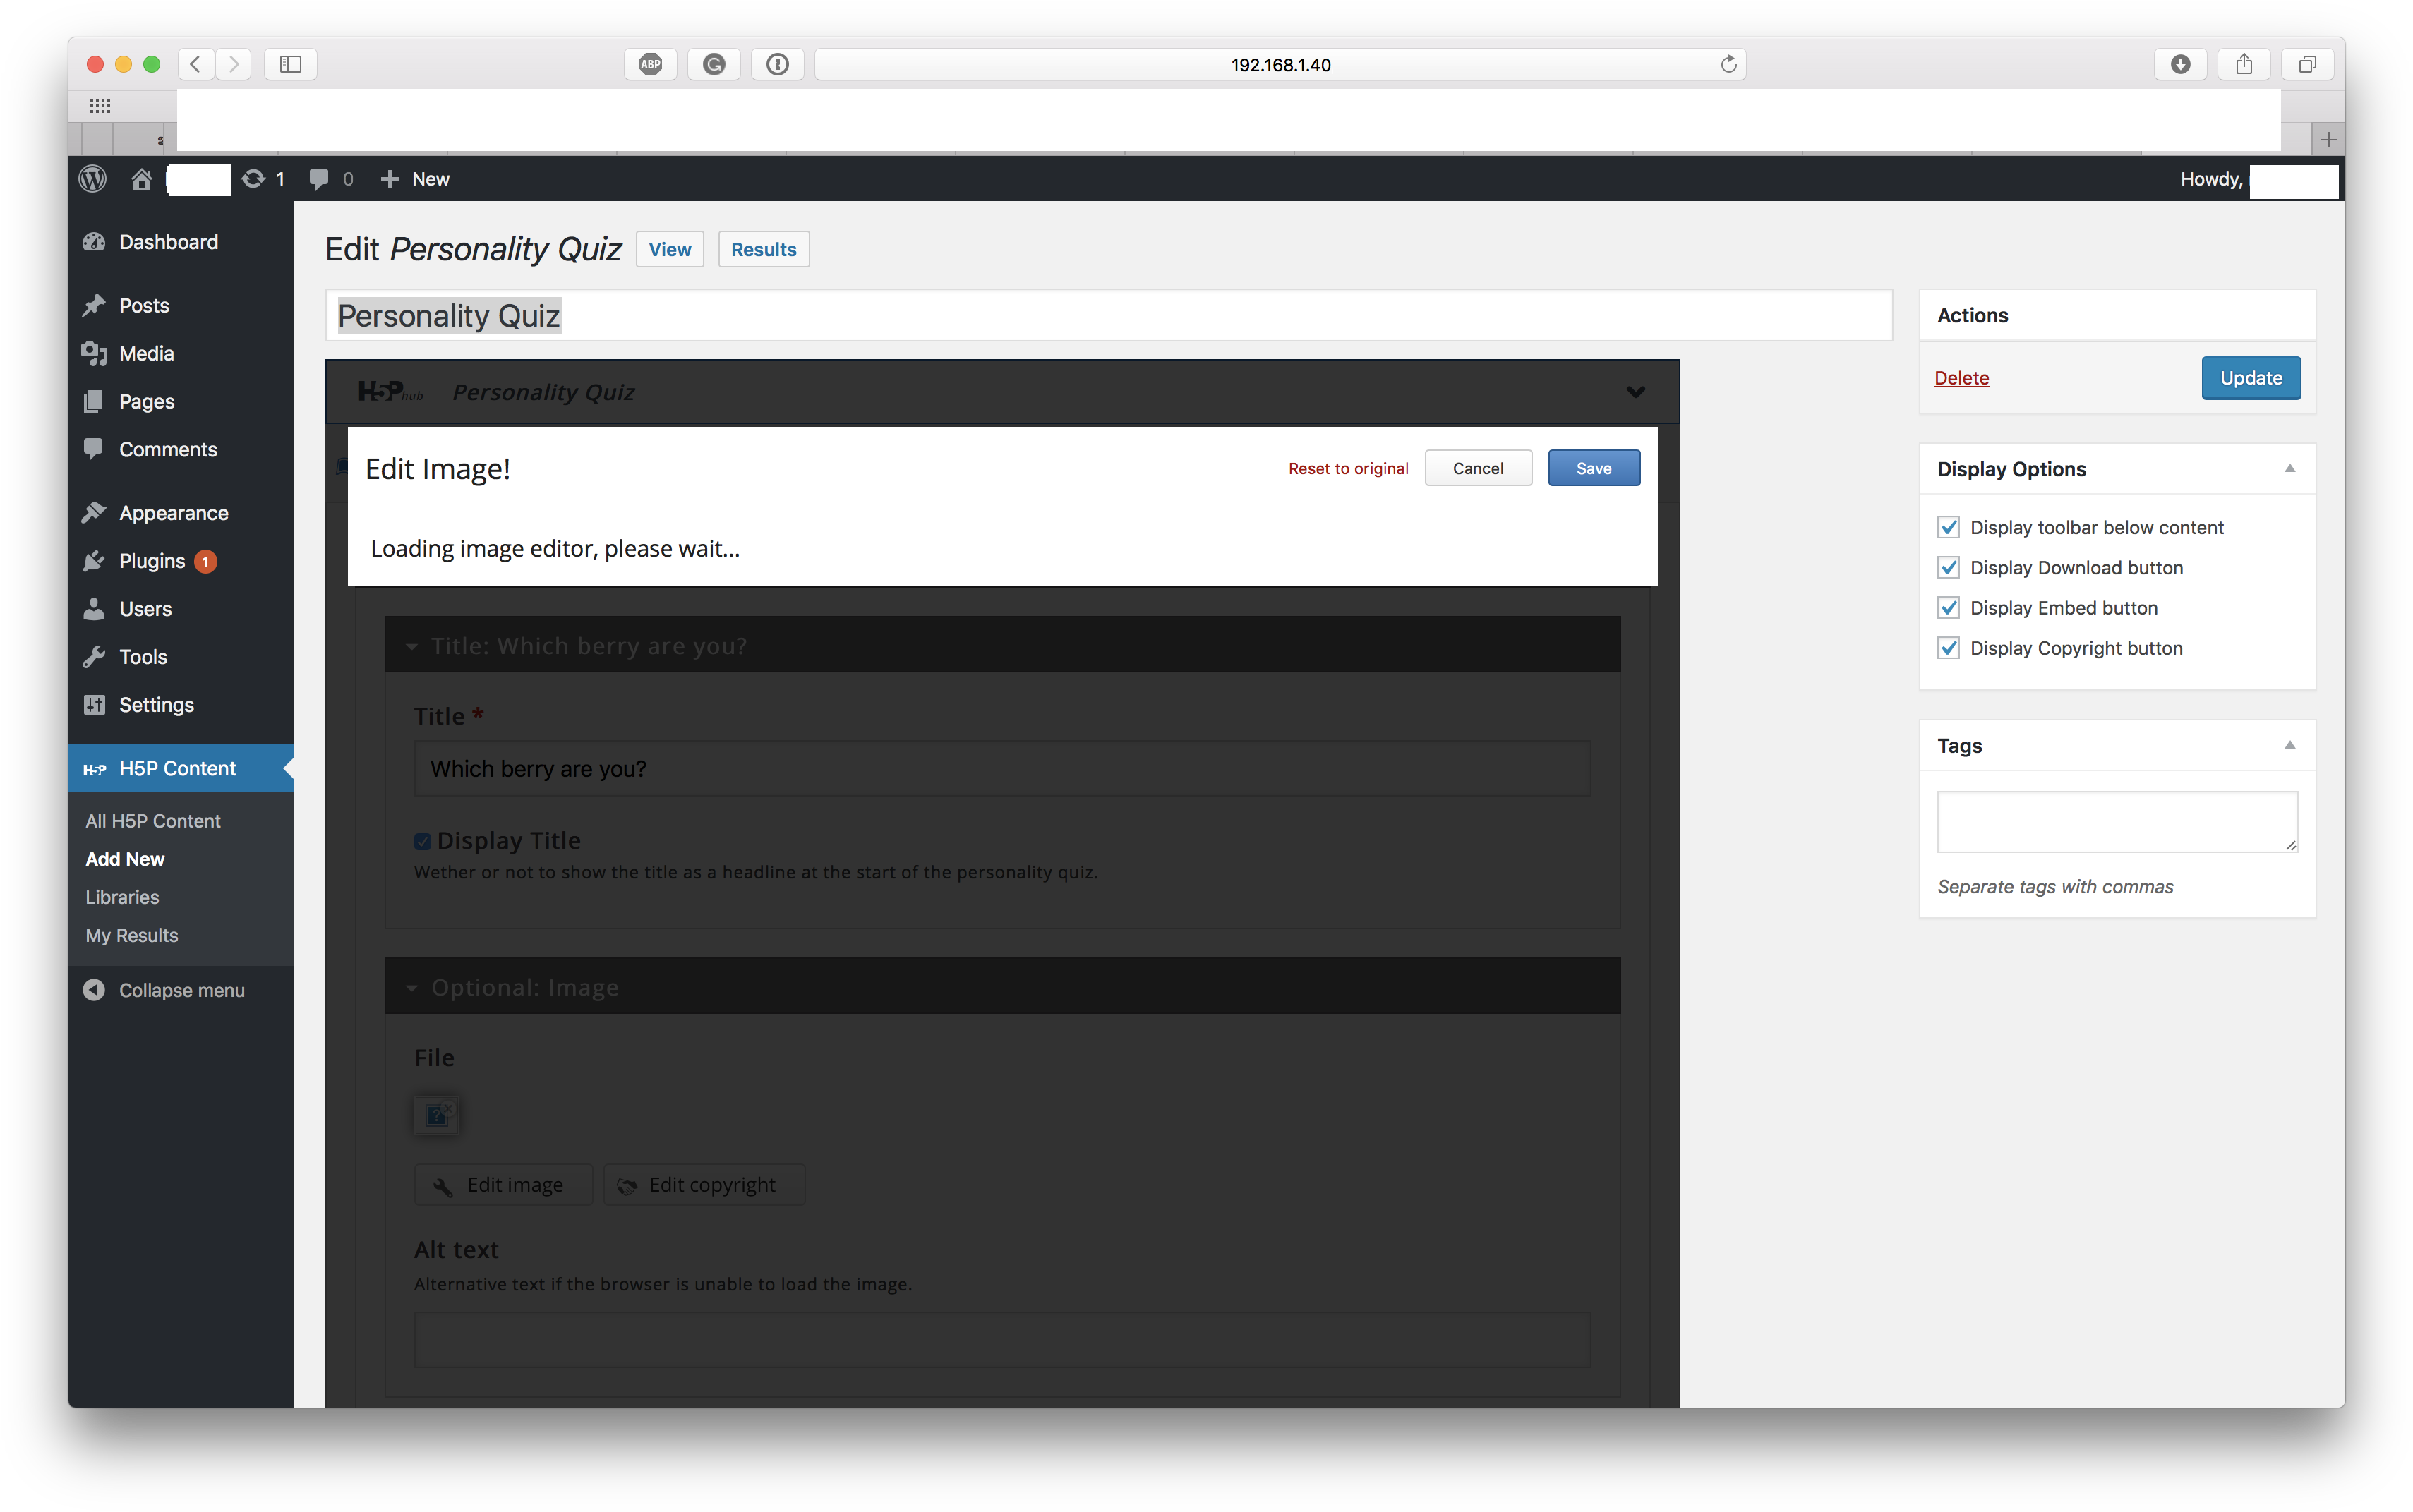Open the updates refresh icon
The image size is (2413, 1512).
point(253,179)
